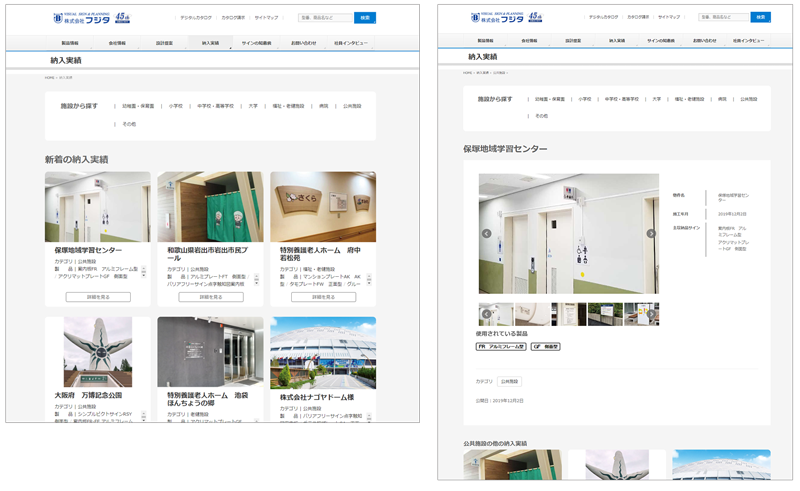Filter by 中学校・高等学校 on left page
Viewport: 800px width, 491px height.
215,106
